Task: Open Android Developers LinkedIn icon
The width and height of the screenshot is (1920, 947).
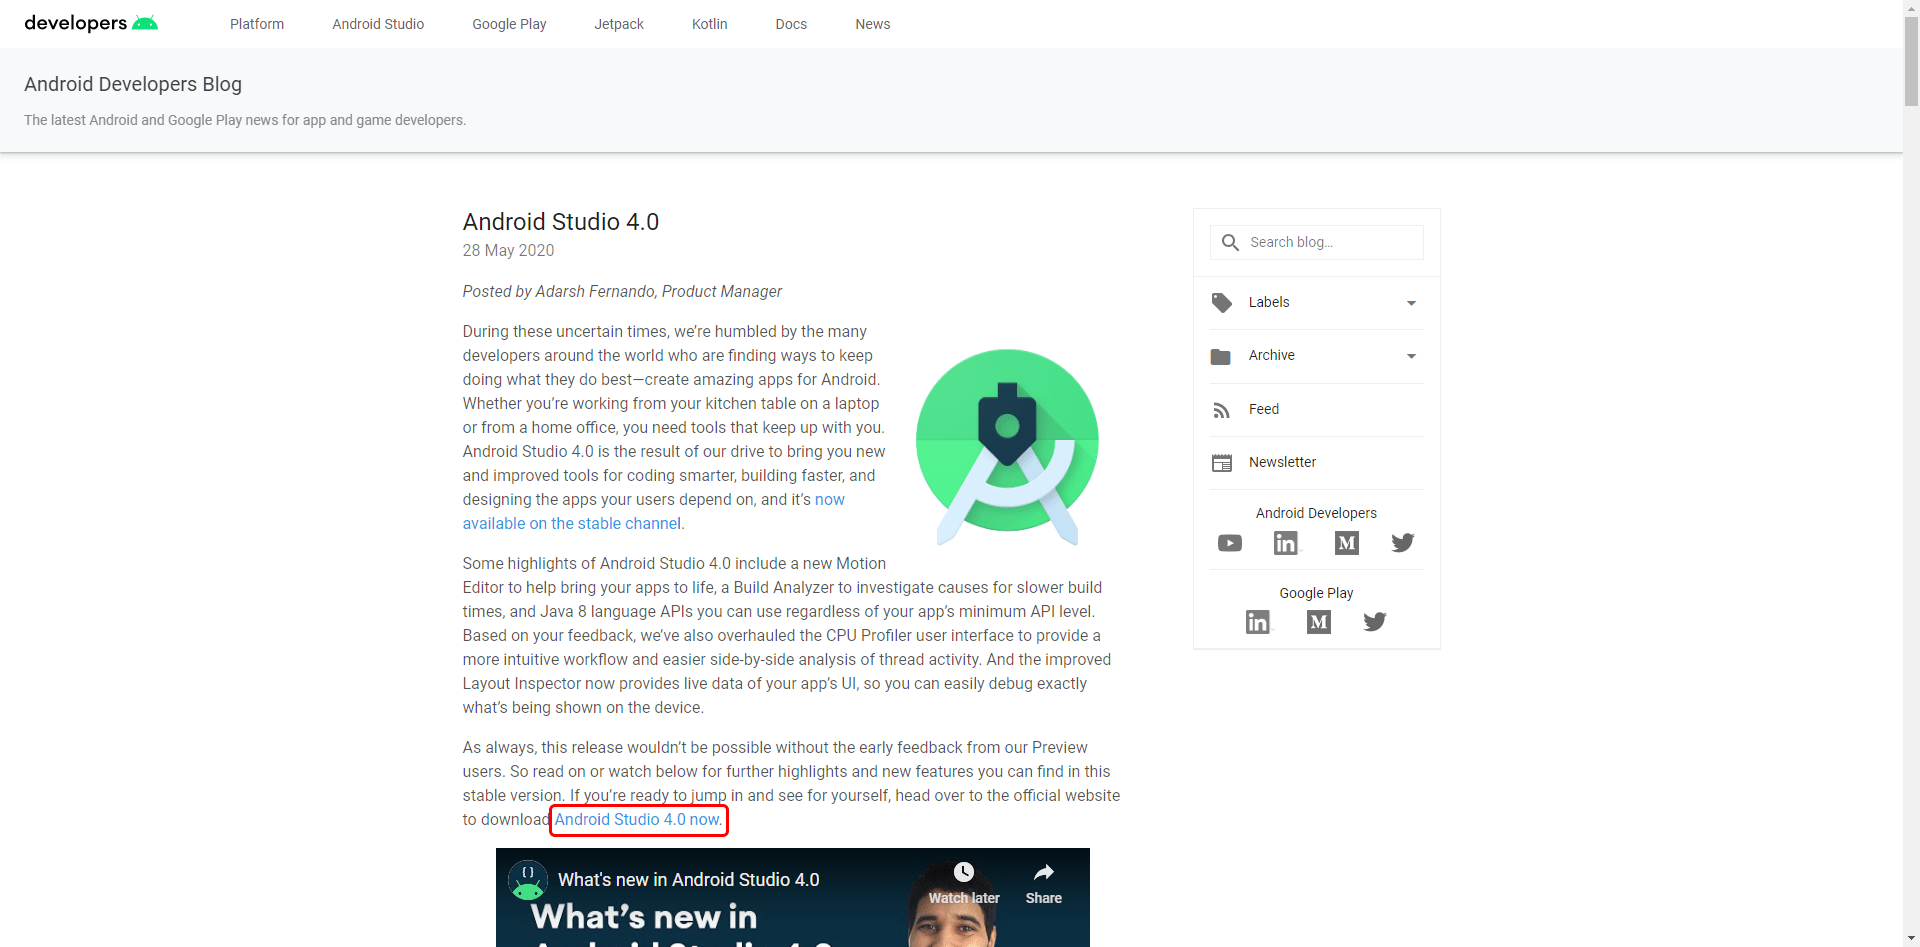Action: [1286, 543]
